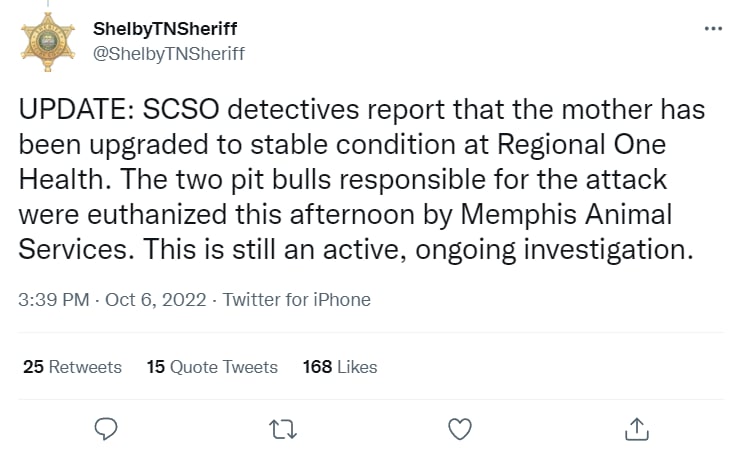Viewport: 740px width, 456px height.
Task: Click the 3:39 PM timestamp
Action: click(54, 300)
